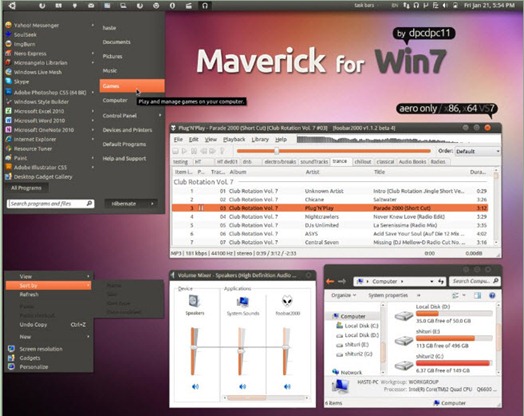This screenshot has height=416, width=524.
Task: Click the toolbar overflow chevron in Explorer
Action: tap(419, 295)
